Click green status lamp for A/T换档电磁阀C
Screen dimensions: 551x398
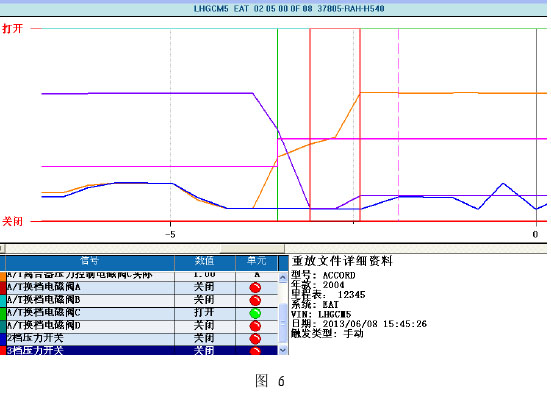(255, 313)
